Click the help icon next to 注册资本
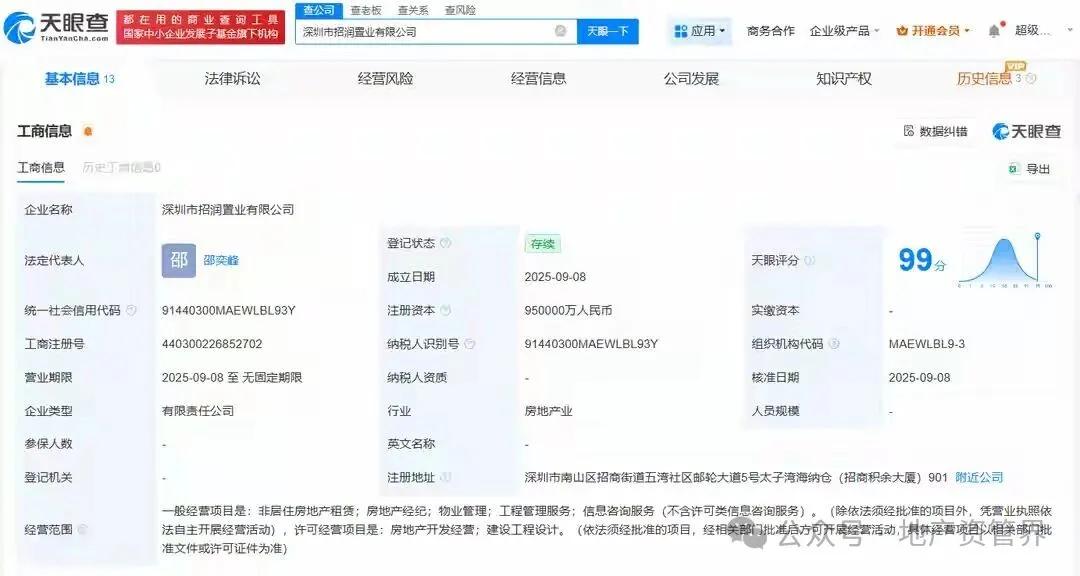 (446, 311)
